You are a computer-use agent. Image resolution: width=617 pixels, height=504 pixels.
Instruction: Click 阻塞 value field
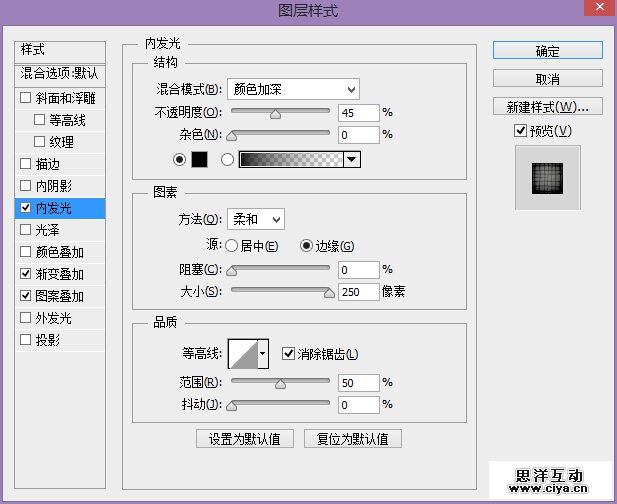click(358, 270)
